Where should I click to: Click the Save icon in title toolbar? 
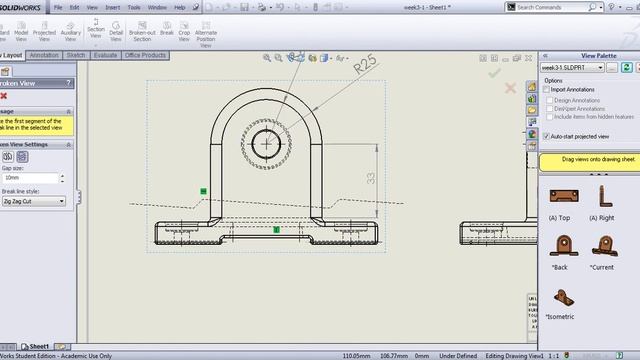tap(244, 7)
